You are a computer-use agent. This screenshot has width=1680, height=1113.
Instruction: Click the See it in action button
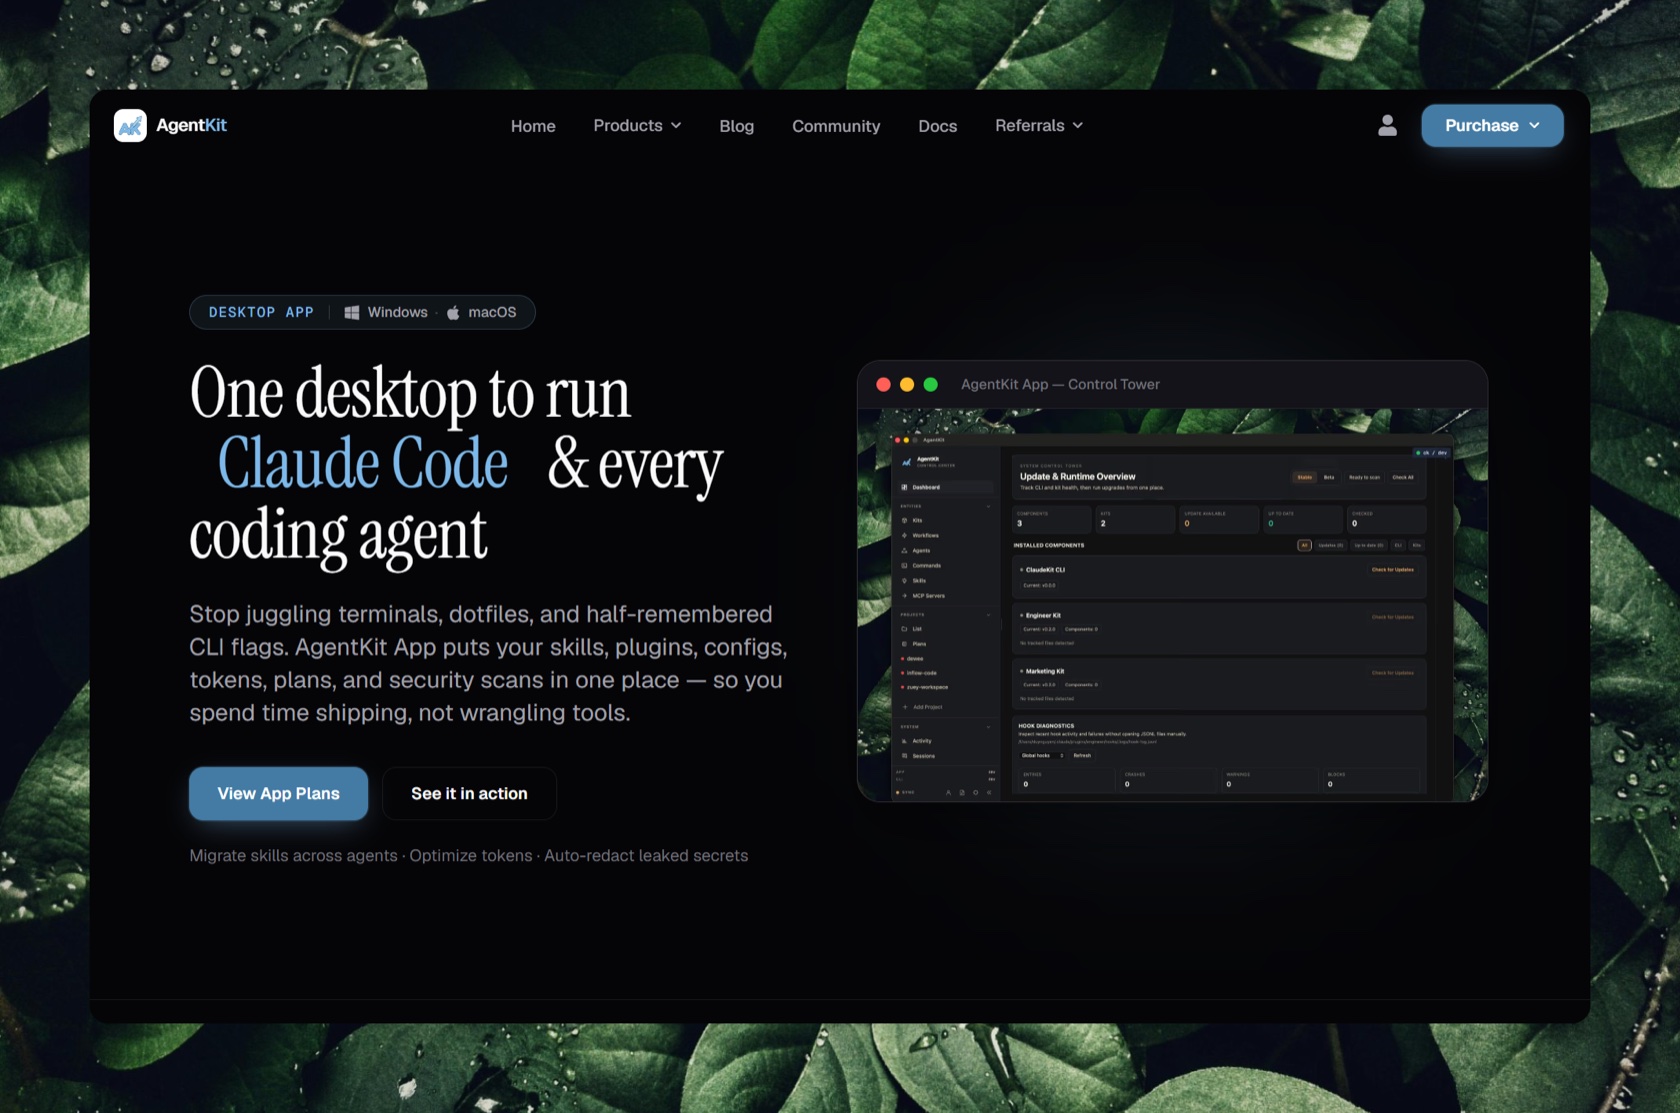point(469,794)
